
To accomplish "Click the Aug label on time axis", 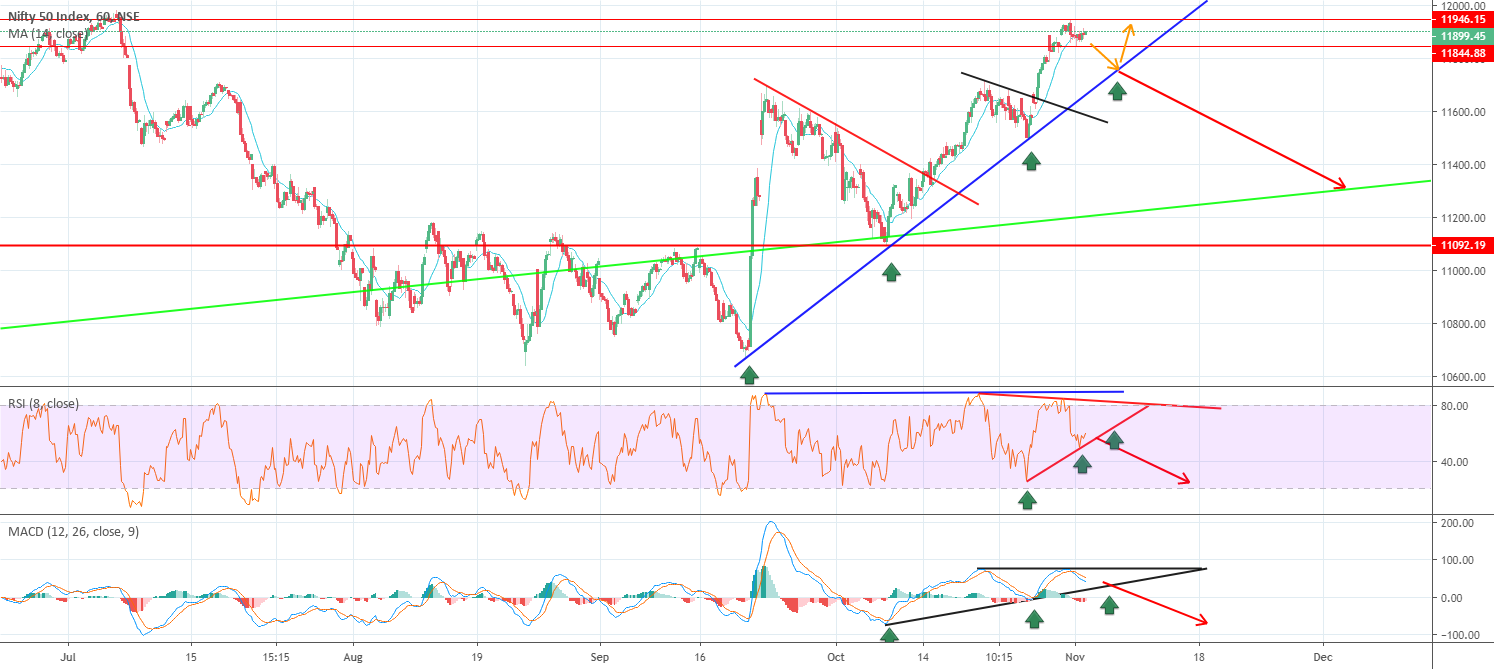I will [x=351, y=658].
